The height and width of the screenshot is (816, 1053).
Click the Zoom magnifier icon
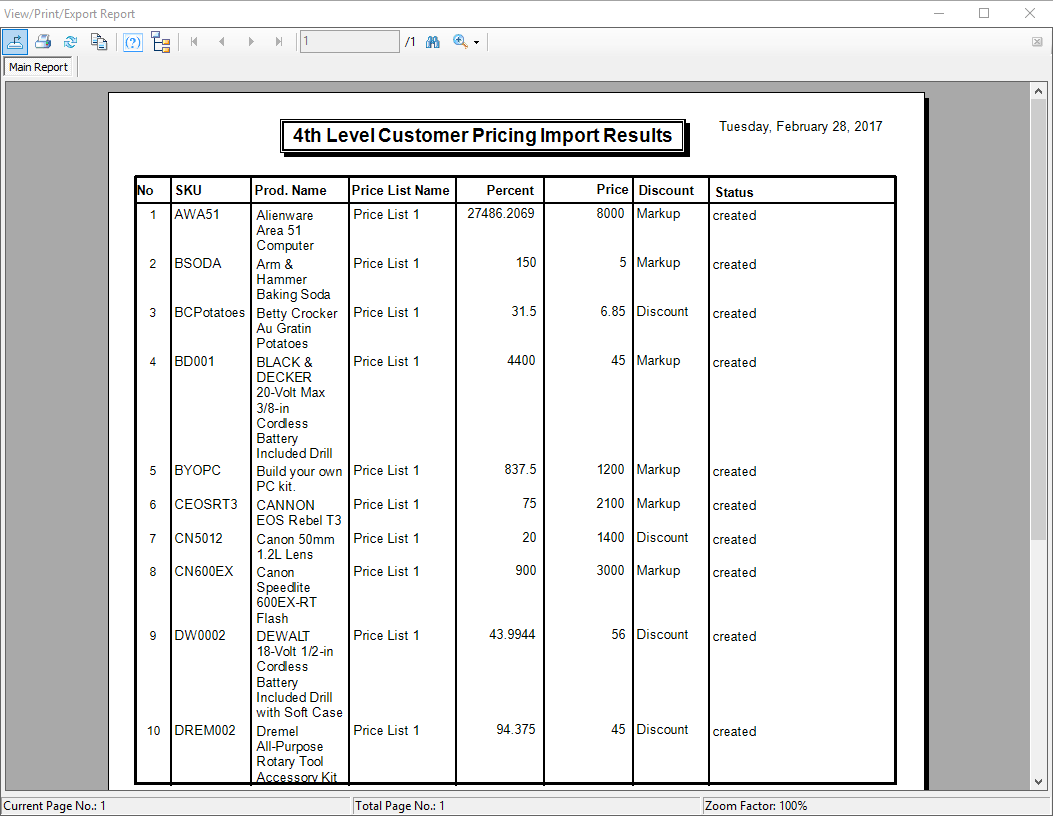460,42
